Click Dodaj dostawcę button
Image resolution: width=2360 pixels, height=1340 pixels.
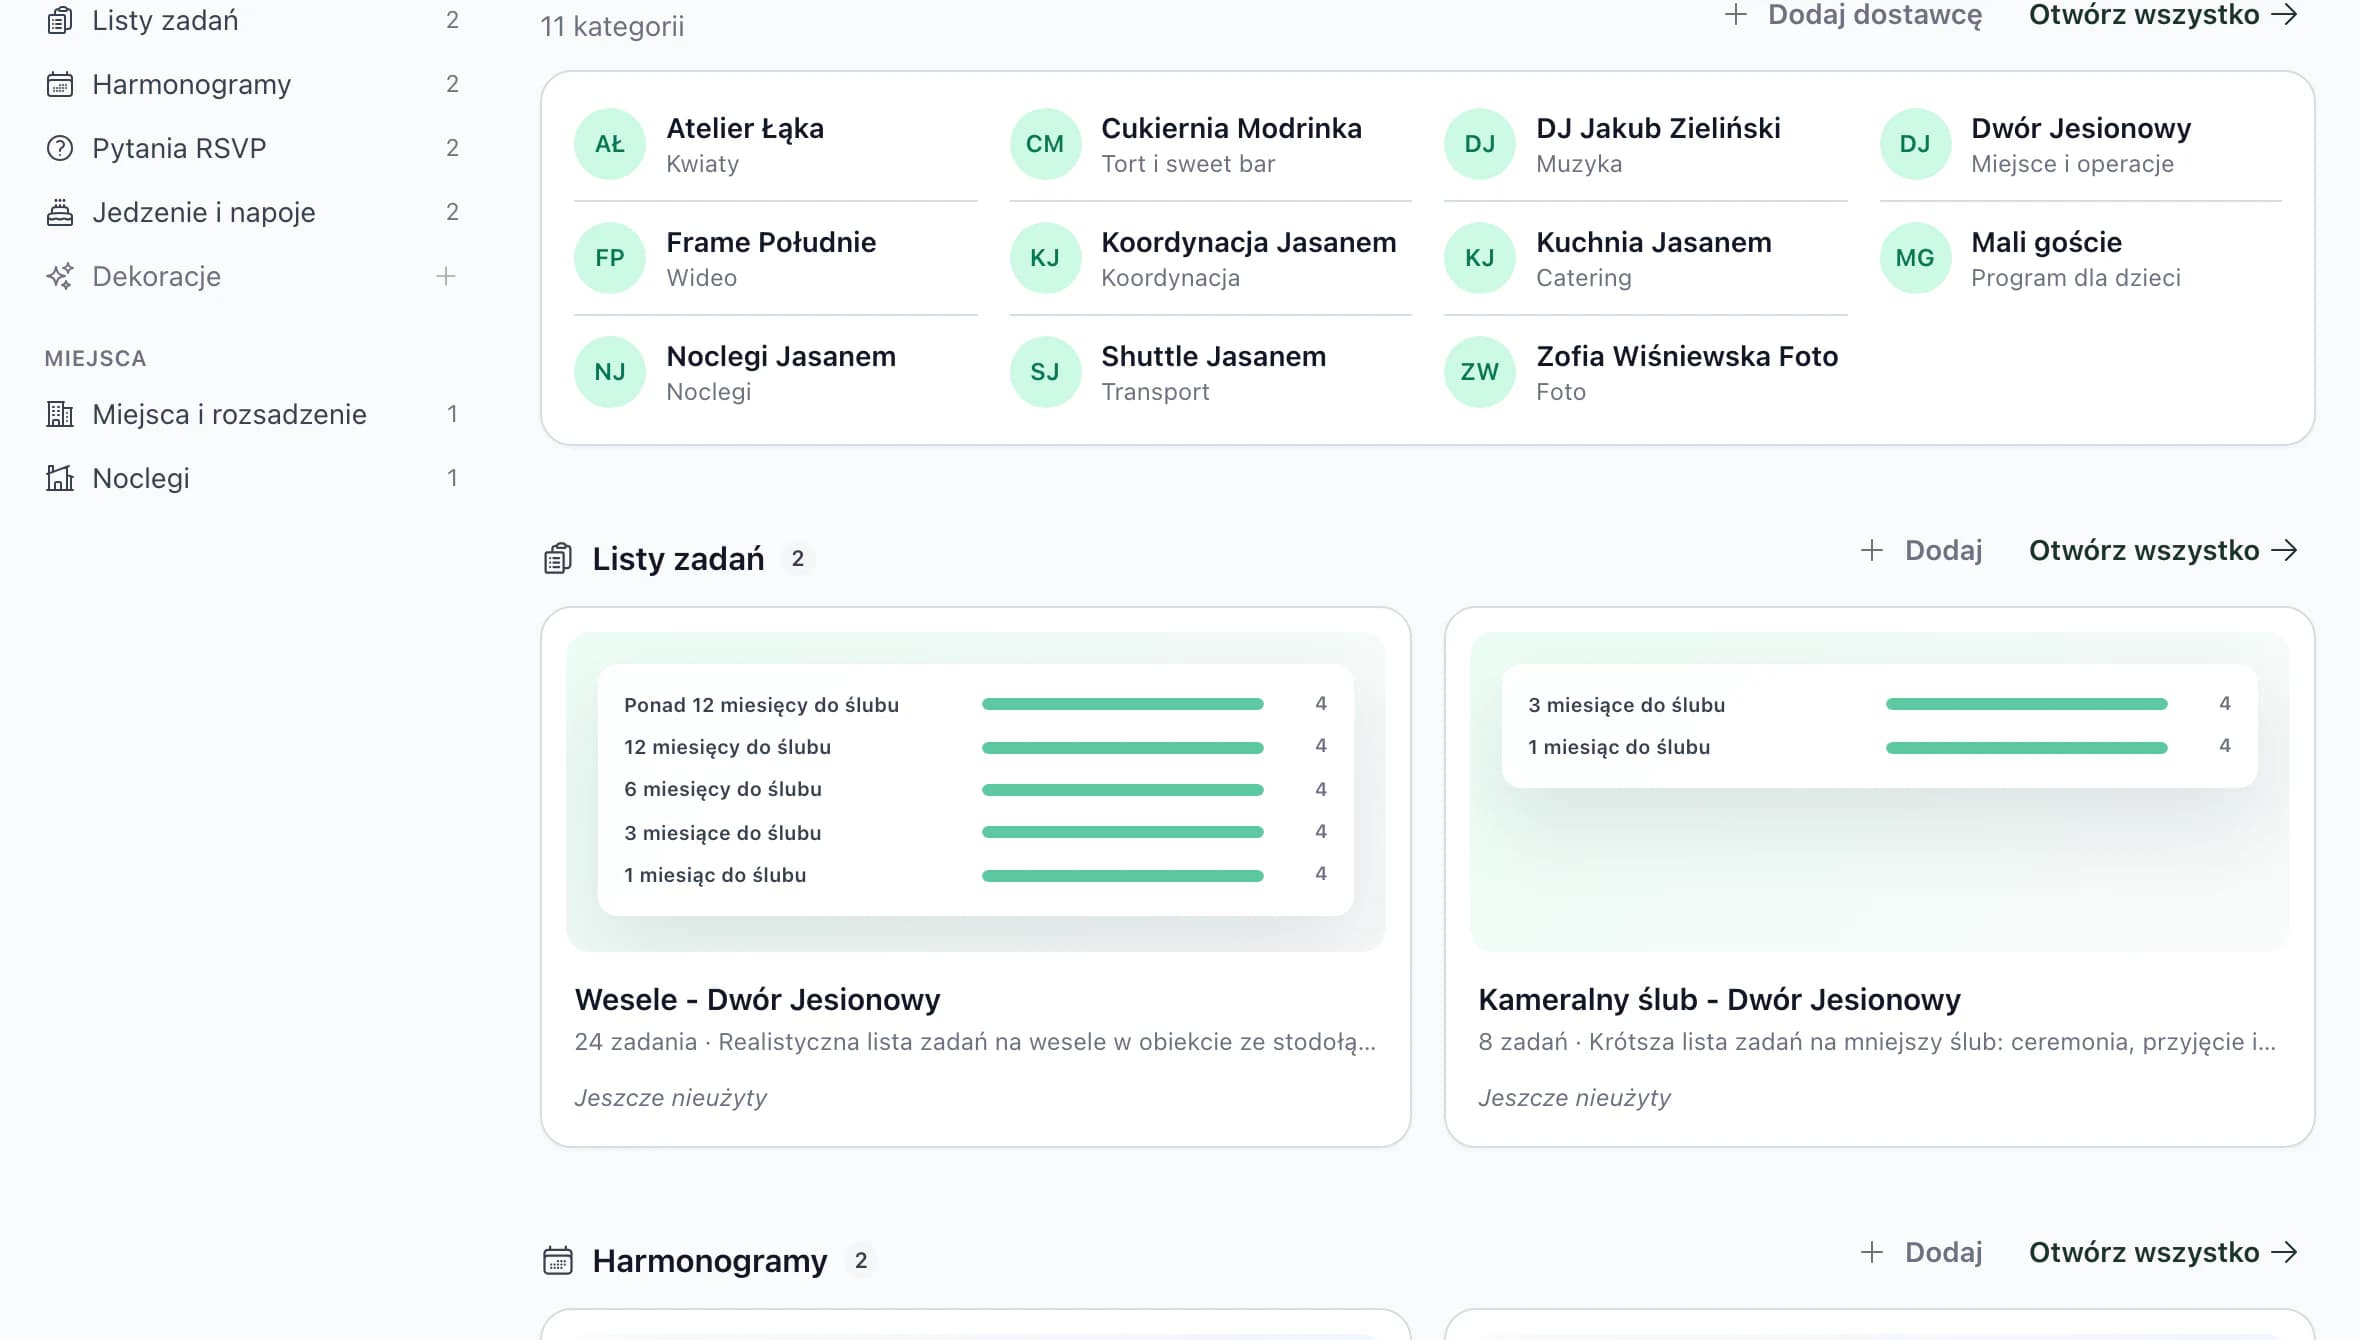(1853, 15)
